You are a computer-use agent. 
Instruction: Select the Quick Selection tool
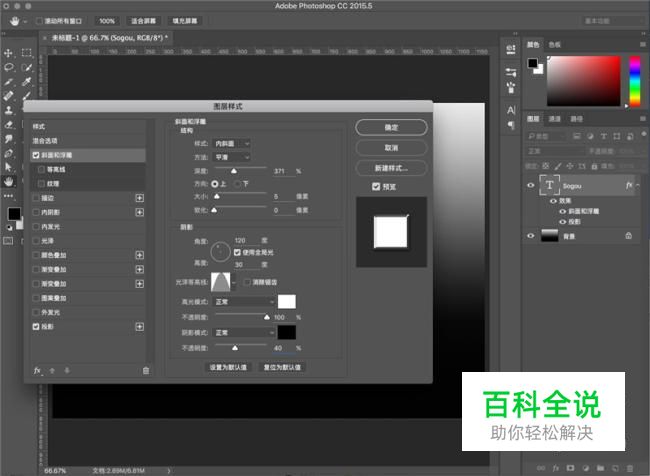pos(27,67)
